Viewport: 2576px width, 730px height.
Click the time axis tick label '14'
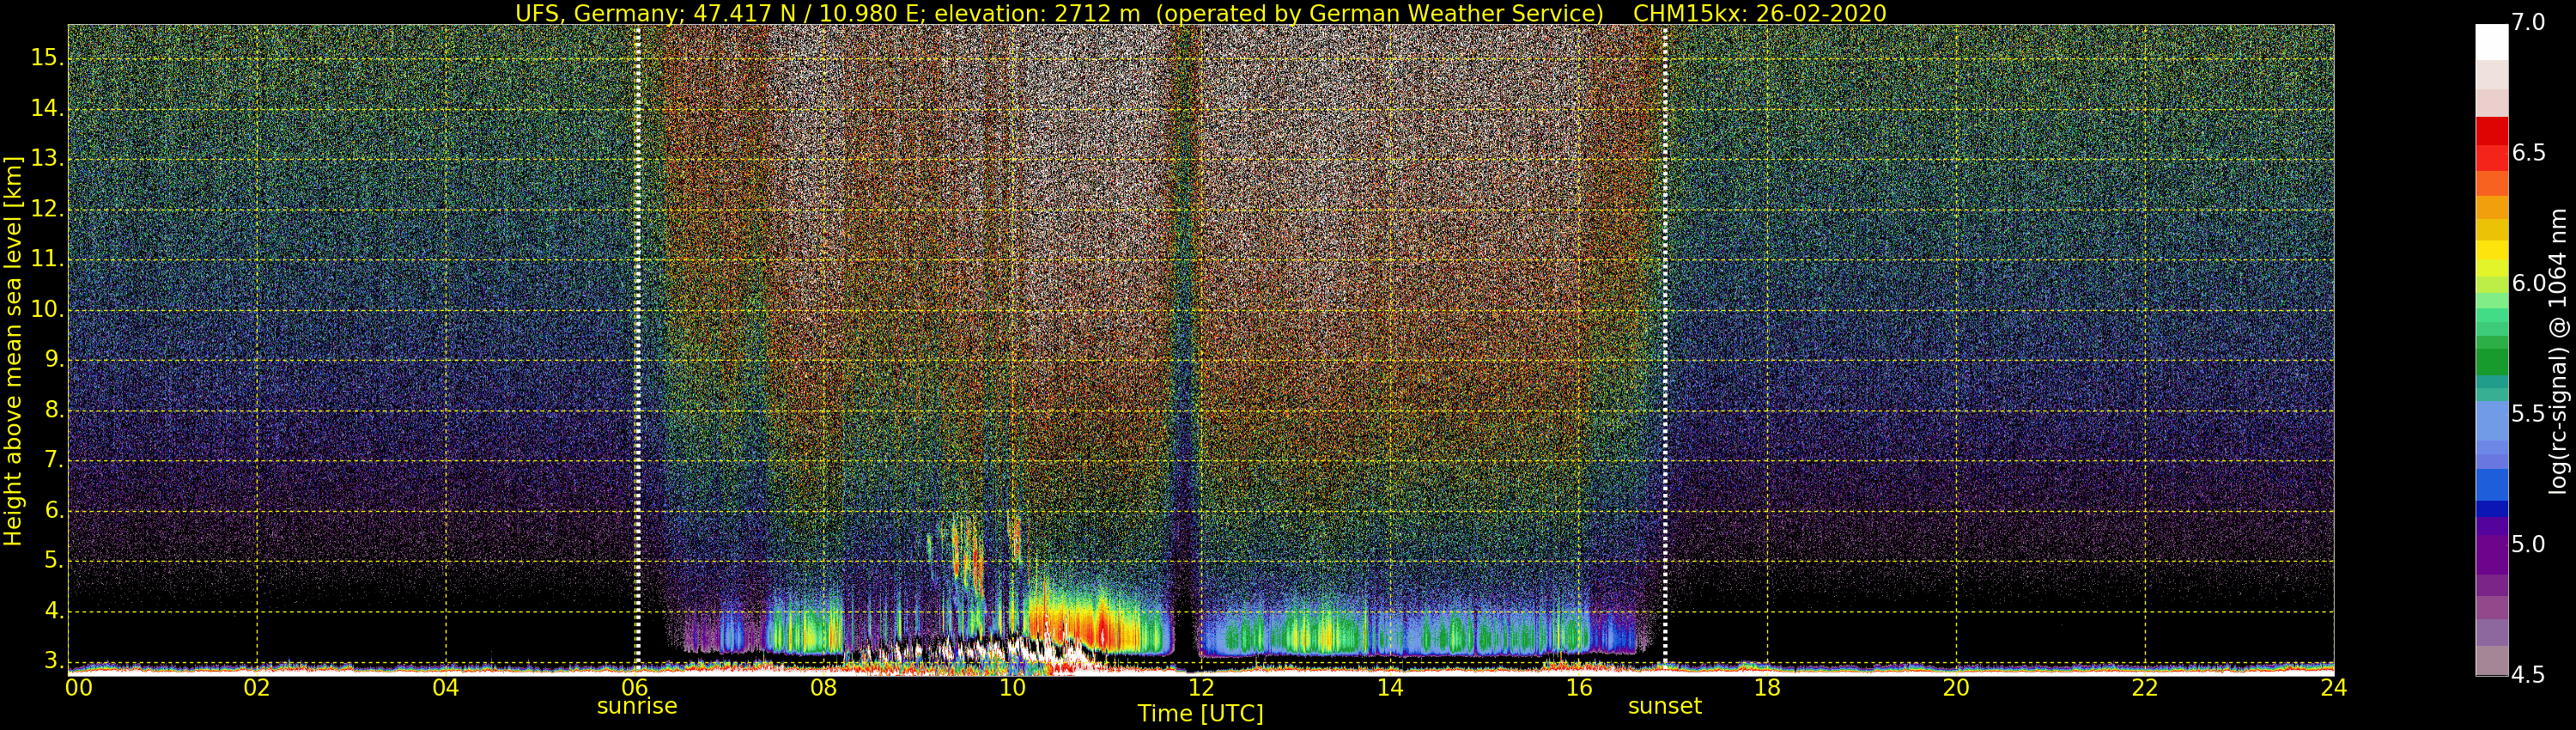[x=1390, y=687]
